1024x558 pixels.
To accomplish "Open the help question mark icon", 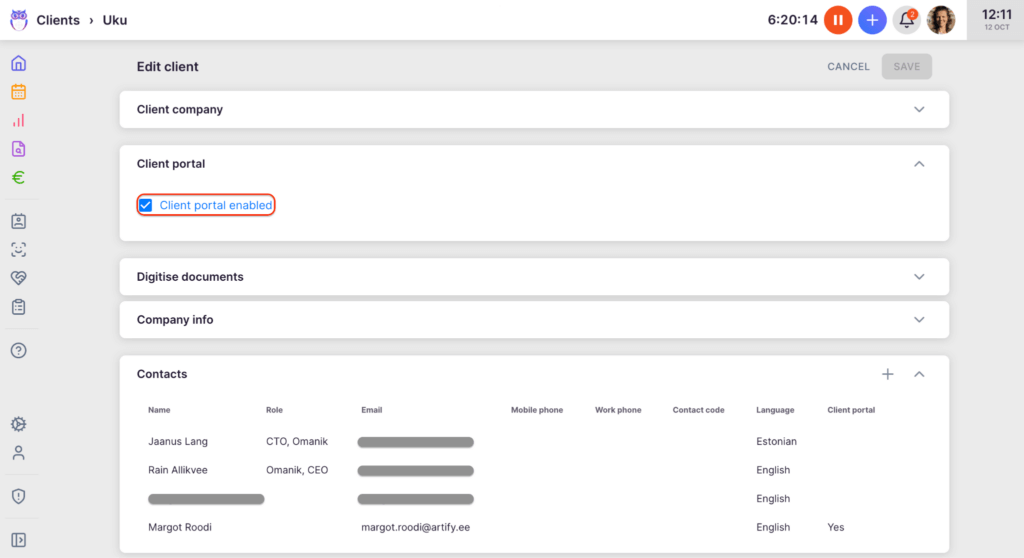I will coord(18,350).
